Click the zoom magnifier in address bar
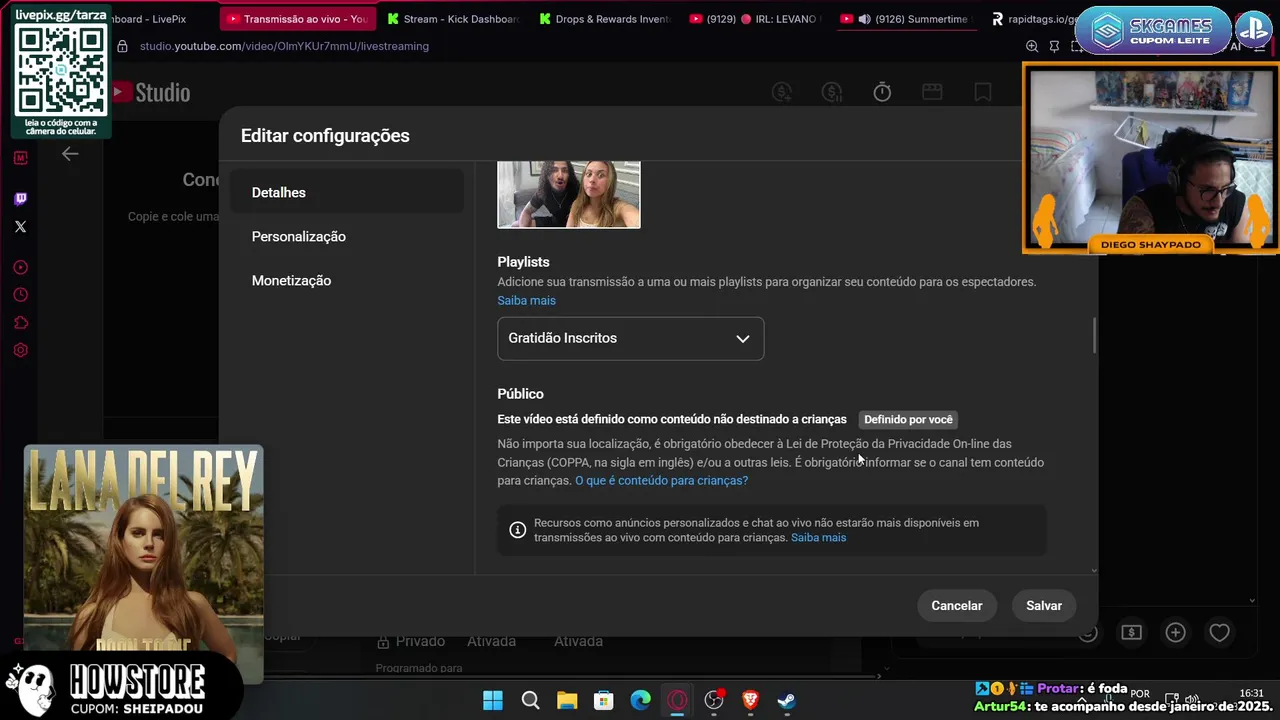1280x720 pixels. (x=1032, y=46)
